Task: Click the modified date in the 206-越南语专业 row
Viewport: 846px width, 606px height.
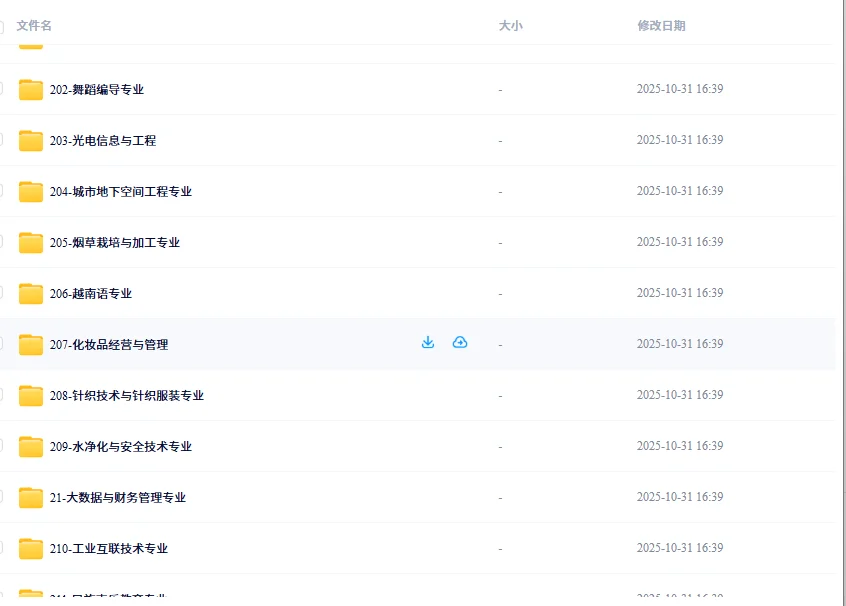Action: [680, 293]
